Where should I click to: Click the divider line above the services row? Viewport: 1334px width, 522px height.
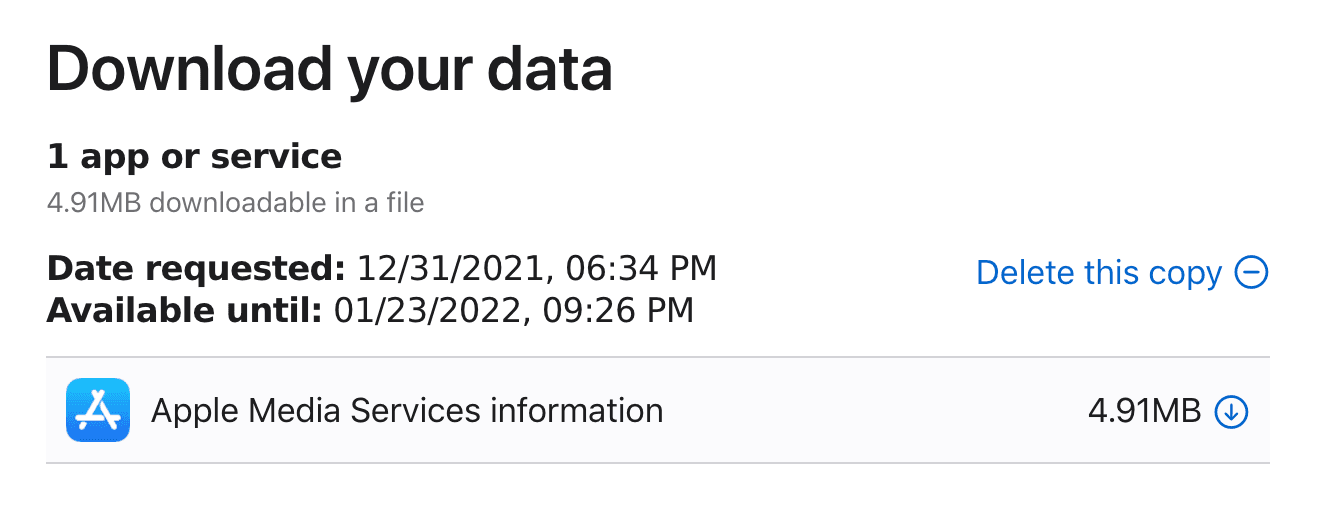657,357
